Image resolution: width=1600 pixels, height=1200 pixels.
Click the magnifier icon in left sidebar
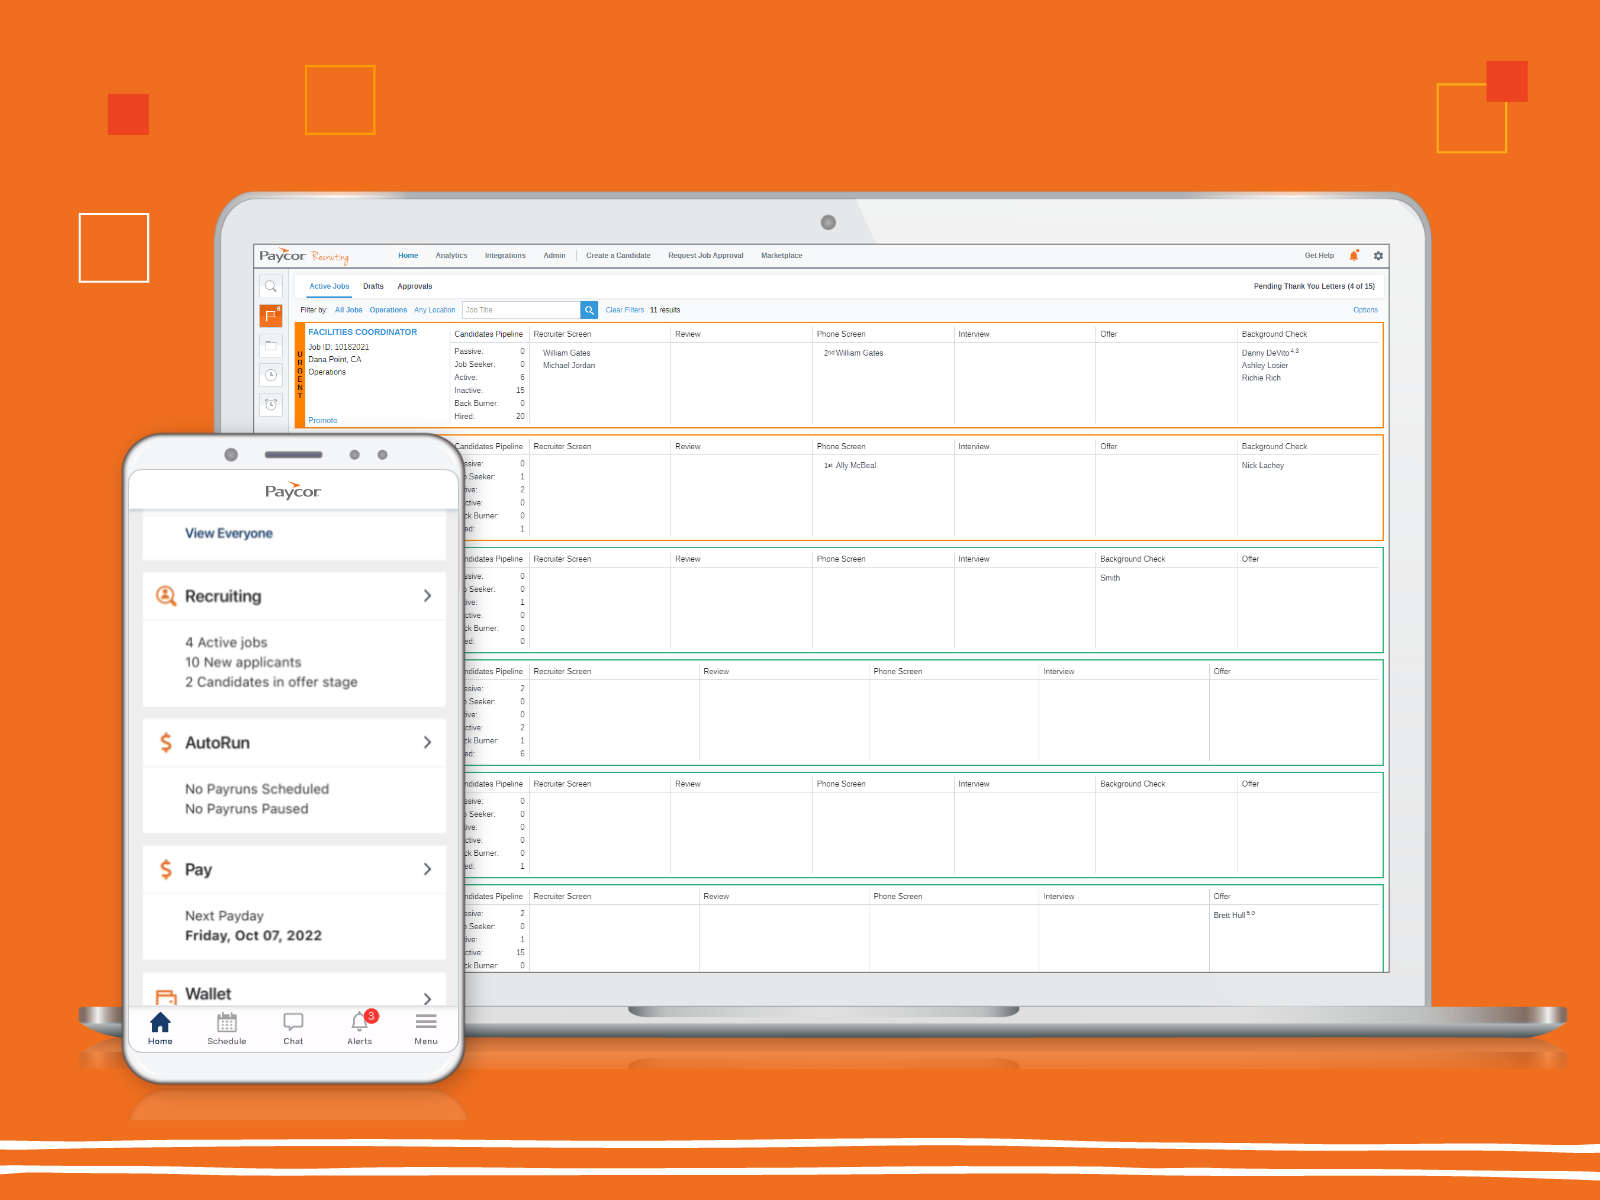pyautogui.click(x=271, y=287)
